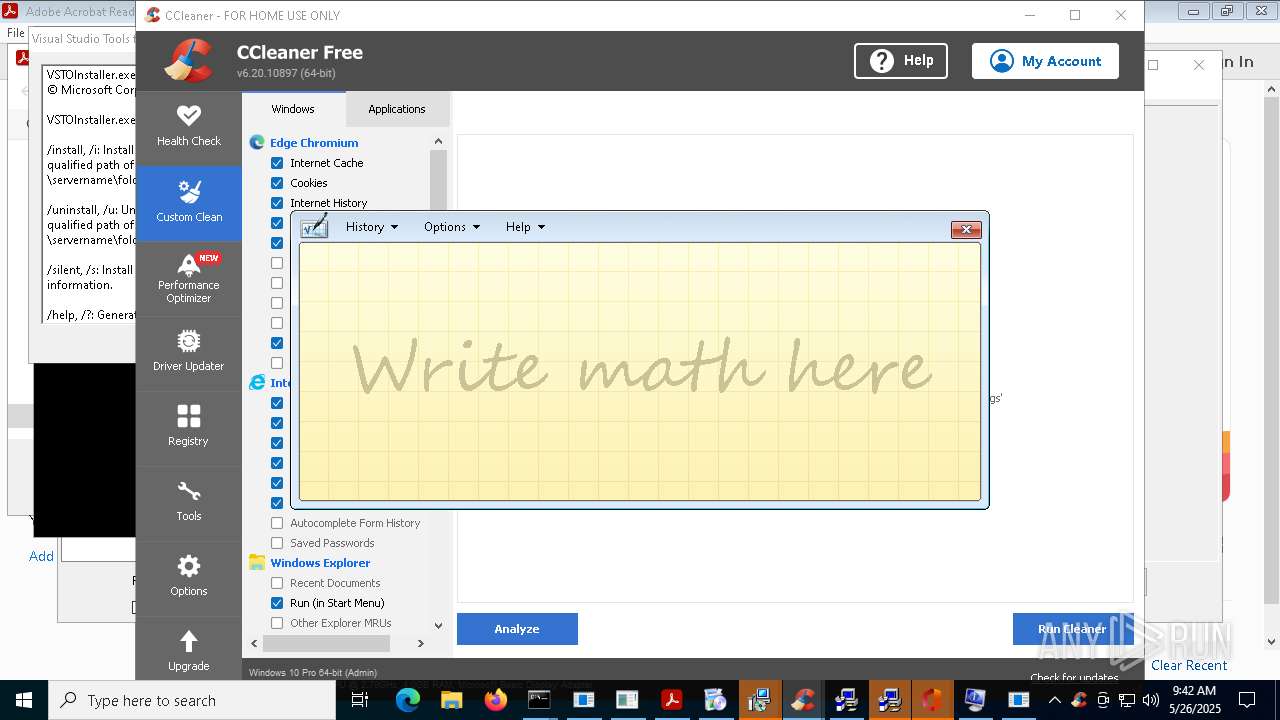Toggle Internet Cache checkbox

click(x=277, y=163)
